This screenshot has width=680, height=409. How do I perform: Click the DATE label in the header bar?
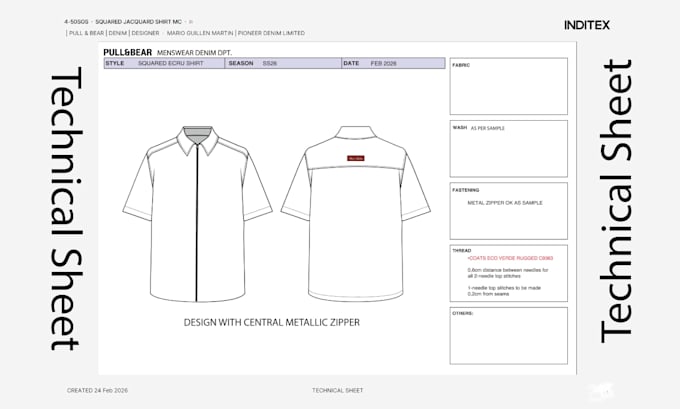coord(351,63)
